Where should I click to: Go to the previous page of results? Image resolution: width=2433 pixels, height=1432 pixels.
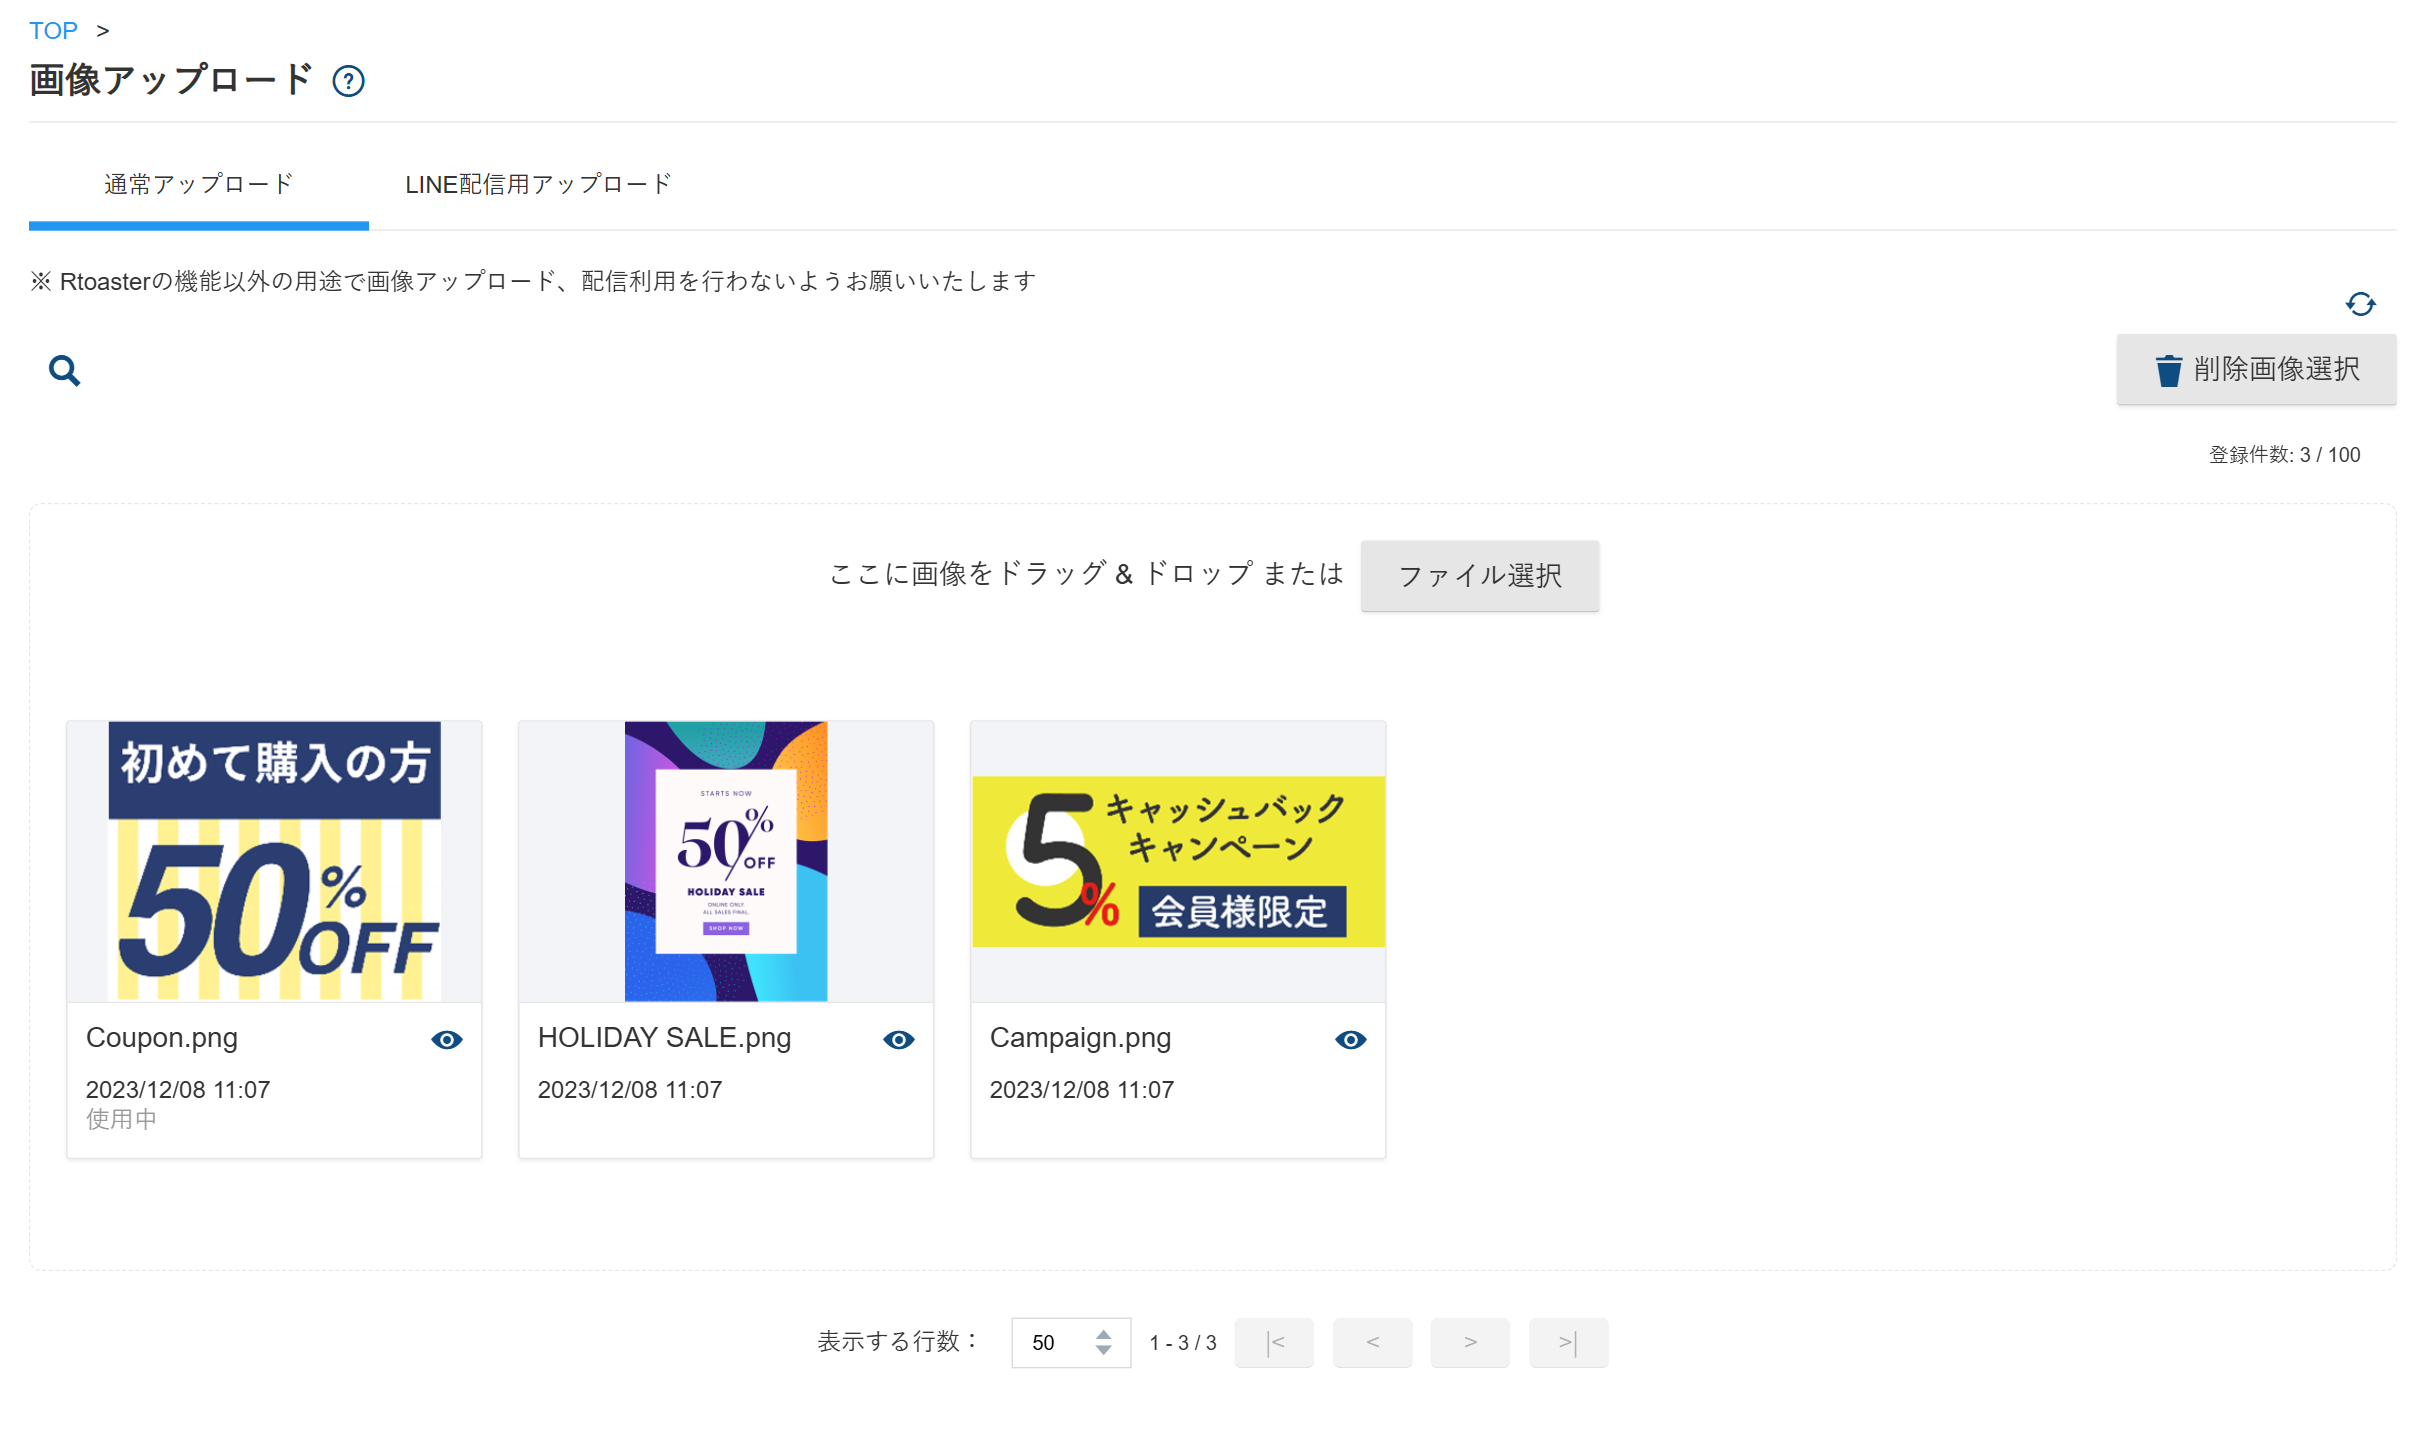point(1372,1342)
